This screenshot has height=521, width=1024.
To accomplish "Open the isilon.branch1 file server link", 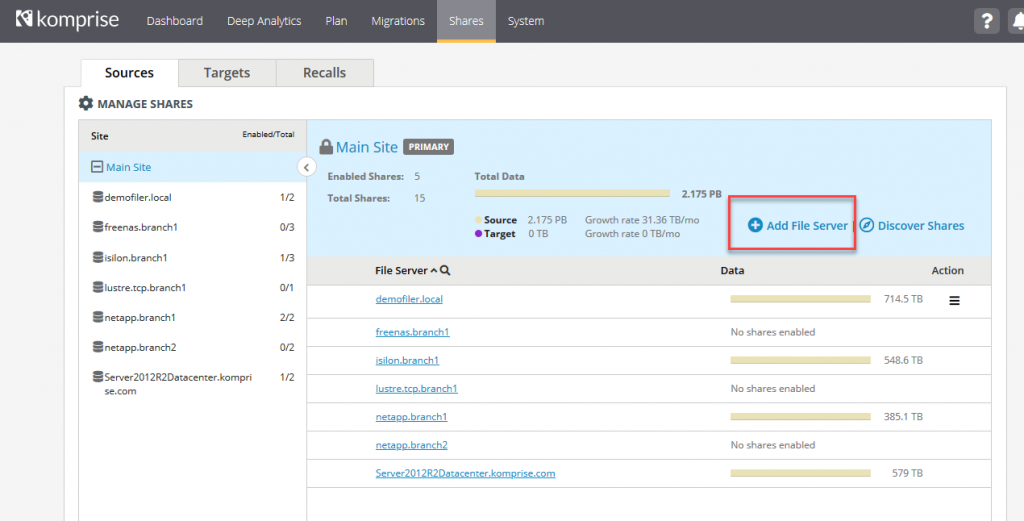I will pos(407,360).
